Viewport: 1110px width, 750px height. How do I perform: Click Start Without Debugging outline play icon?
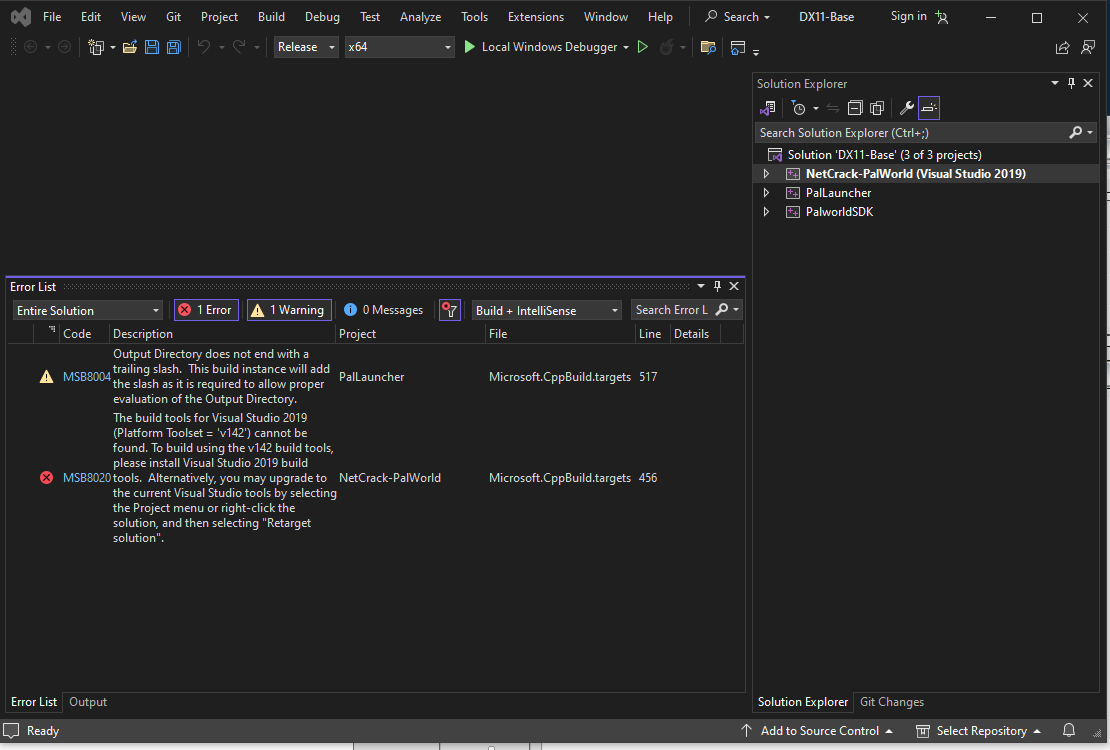[643, 47]
